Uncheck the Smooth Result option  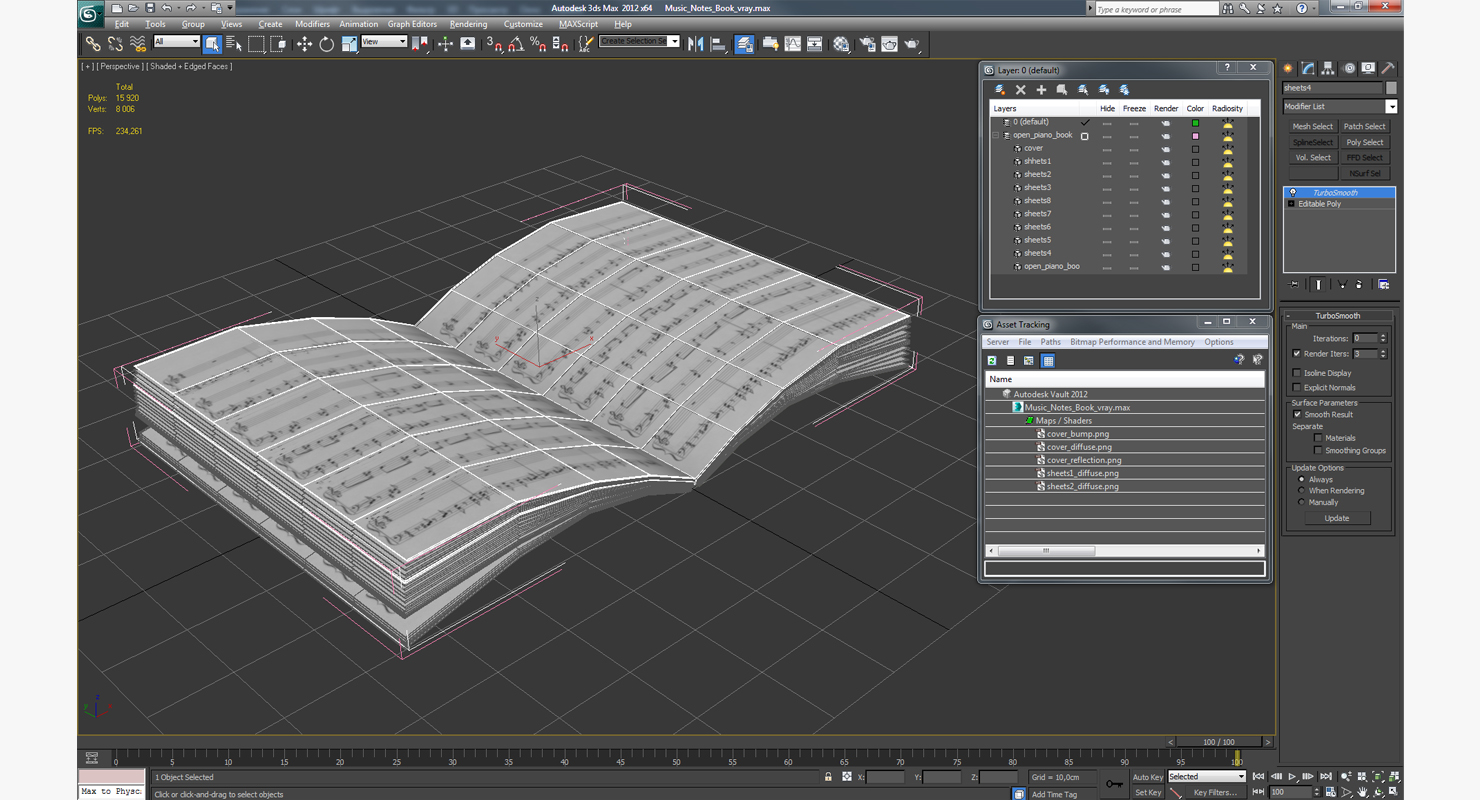(1297, 414)
